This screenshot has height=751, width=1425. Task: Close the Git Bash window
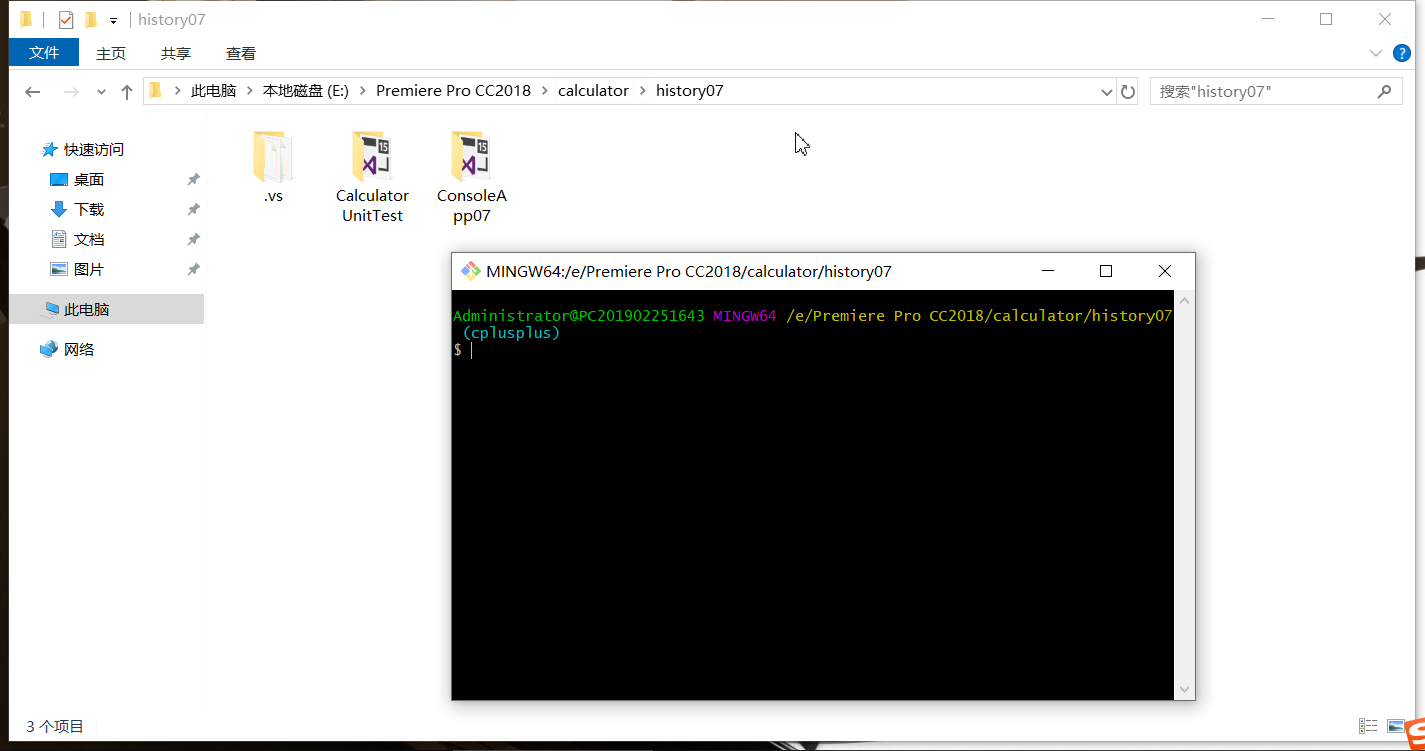coord(1165,271)
